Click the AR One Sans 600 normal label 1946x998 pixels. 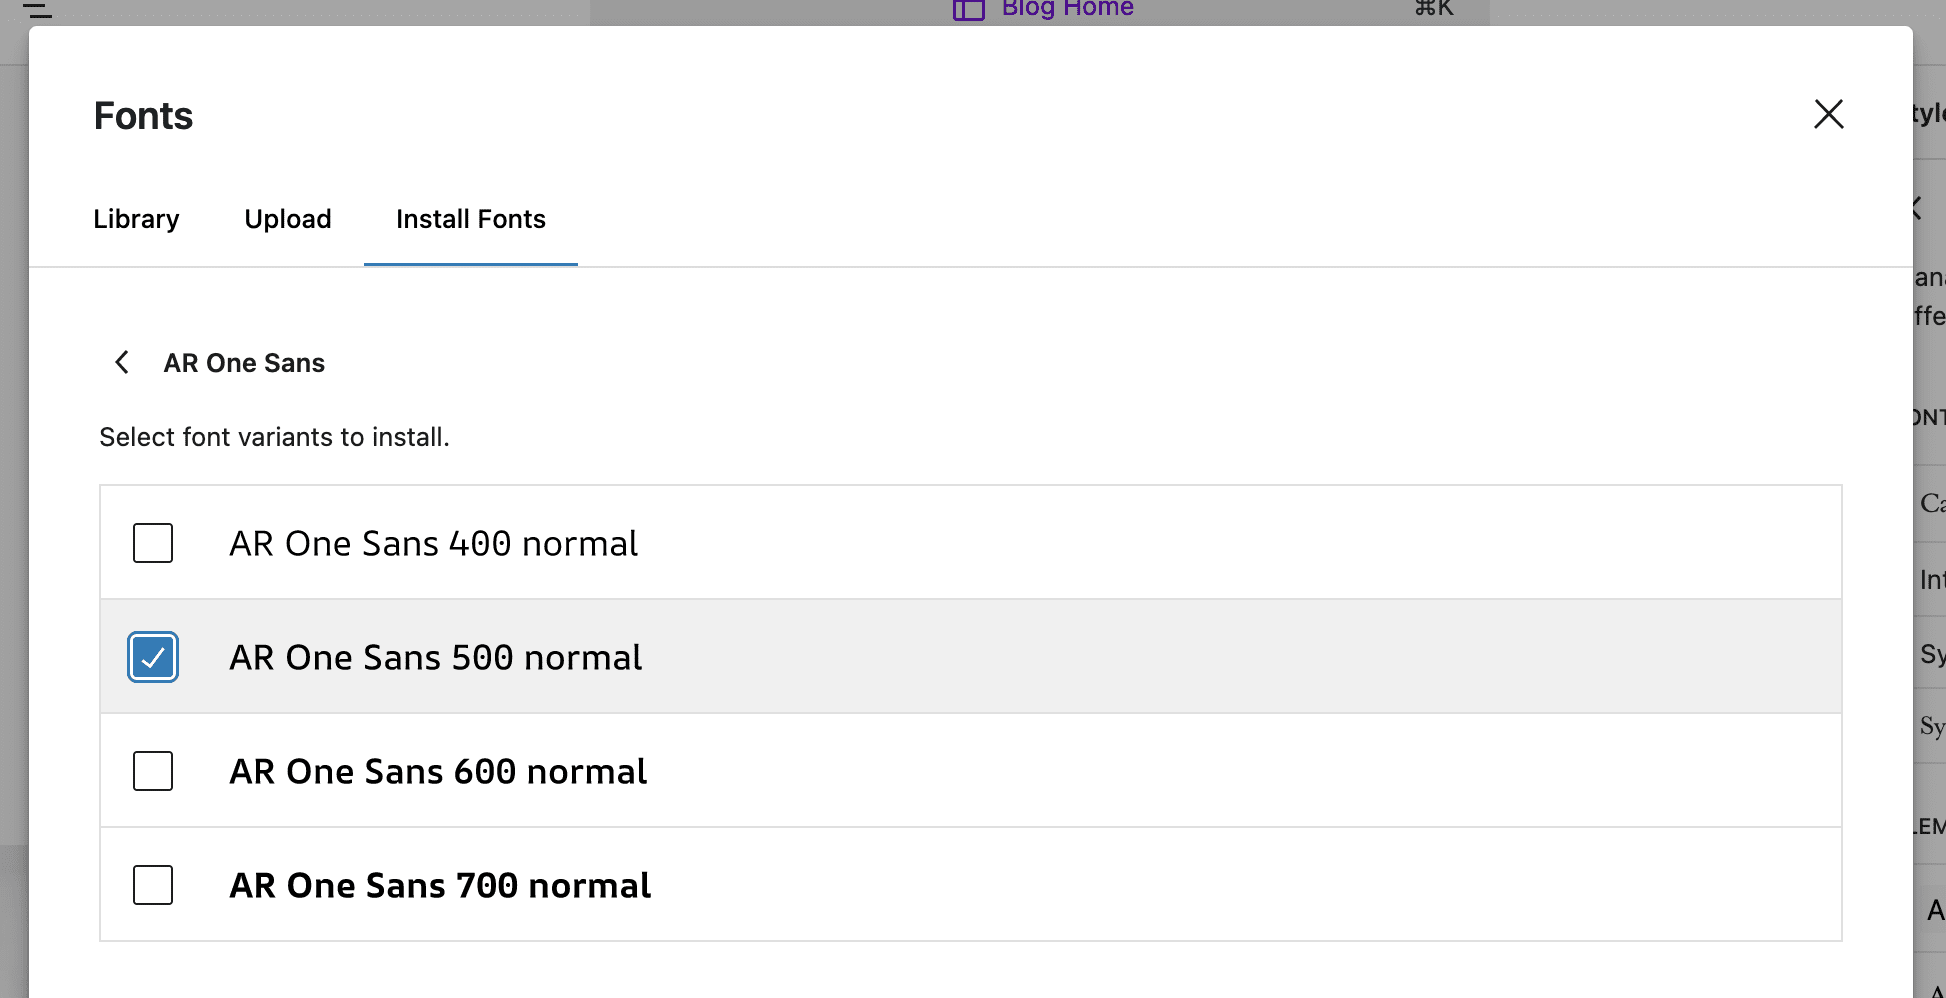(x=438, y=771)
